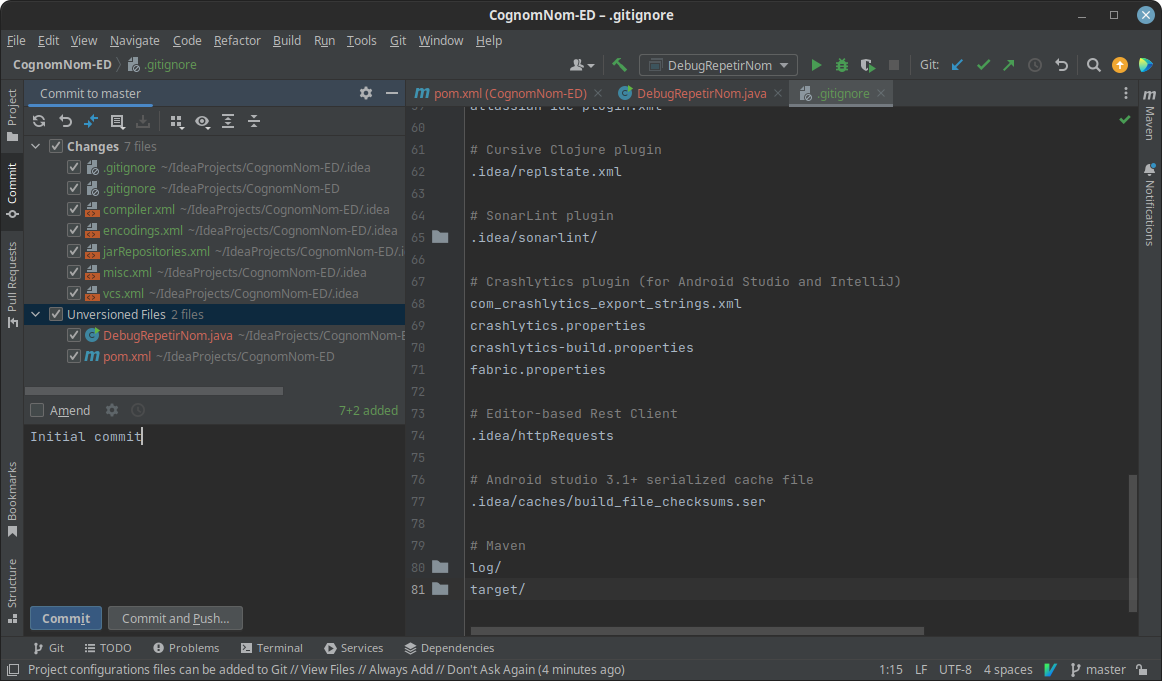This screenshot has width=1162, height=681.
Task: Click the Show Diff icon
Action: tap(91, 122)
